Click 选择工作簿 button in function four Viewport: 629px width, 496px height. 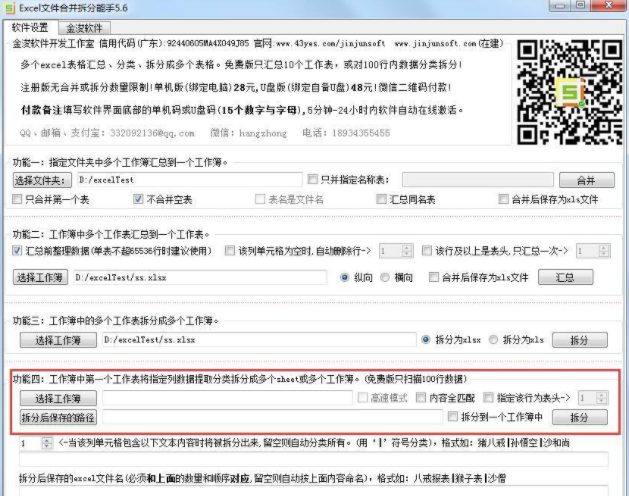pyautogui.click(x=58, y=398)
